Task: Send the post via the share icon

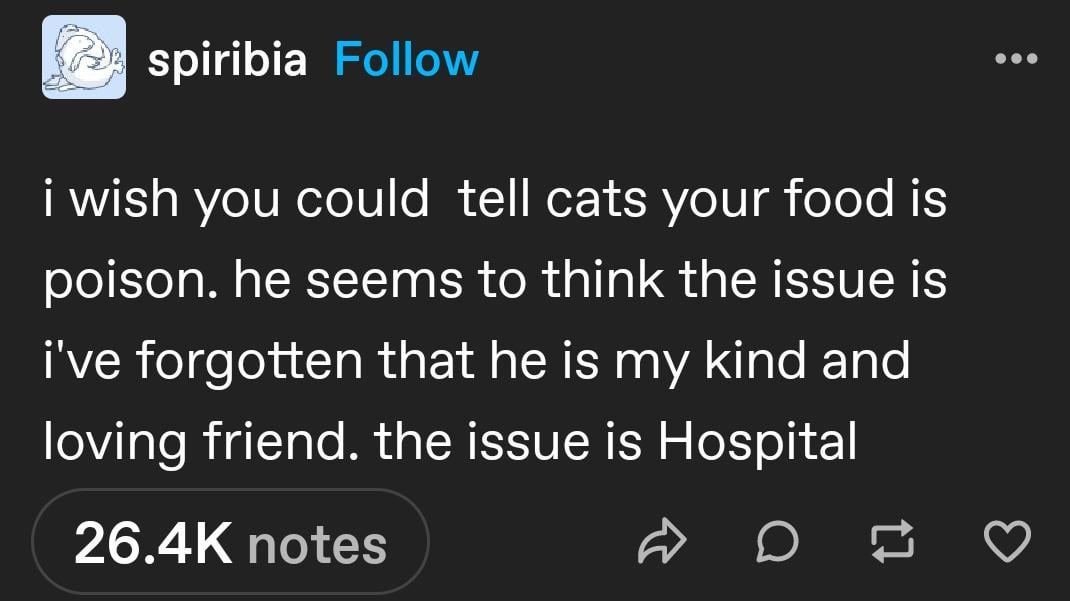Action: tap(663, 541)
